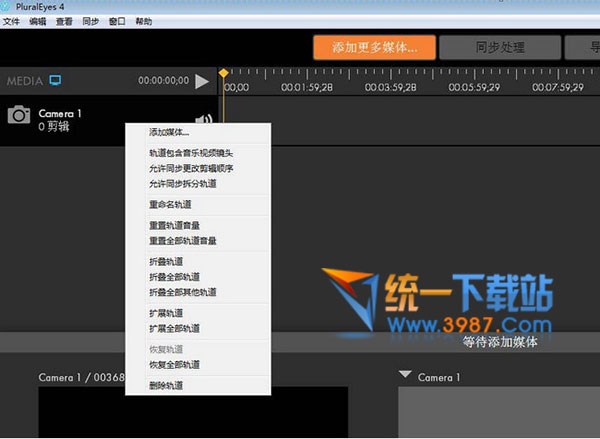
Task: Toggle 允许同步更改剪辑顺序 option
Action: coord(190,168)
